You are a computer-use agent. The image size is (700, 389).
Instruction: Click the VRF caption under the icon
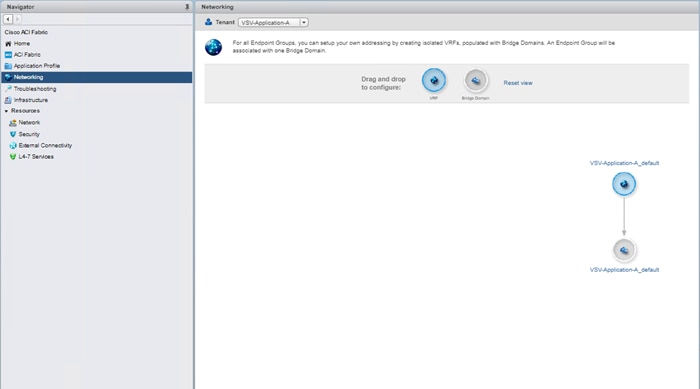click(433, 98)
